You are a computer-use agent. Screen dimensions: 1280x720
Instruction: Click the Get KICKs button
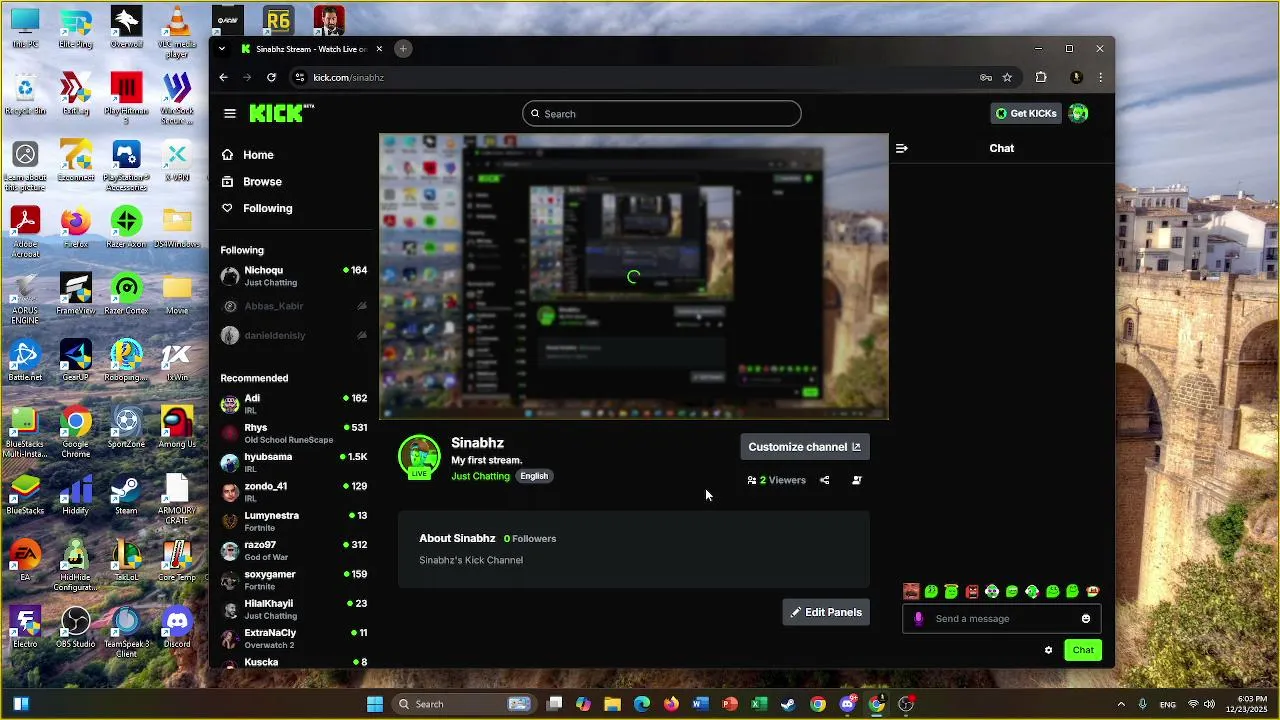(x=1026, y=113)
